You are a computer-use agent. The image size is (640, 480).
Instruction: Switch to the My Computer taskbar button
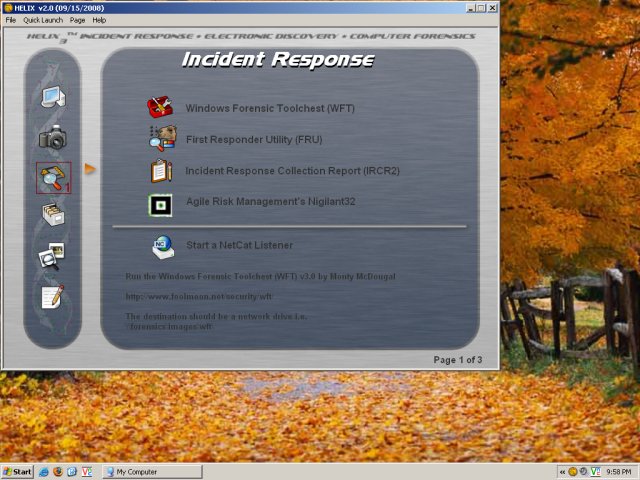[x=152, y=472]
